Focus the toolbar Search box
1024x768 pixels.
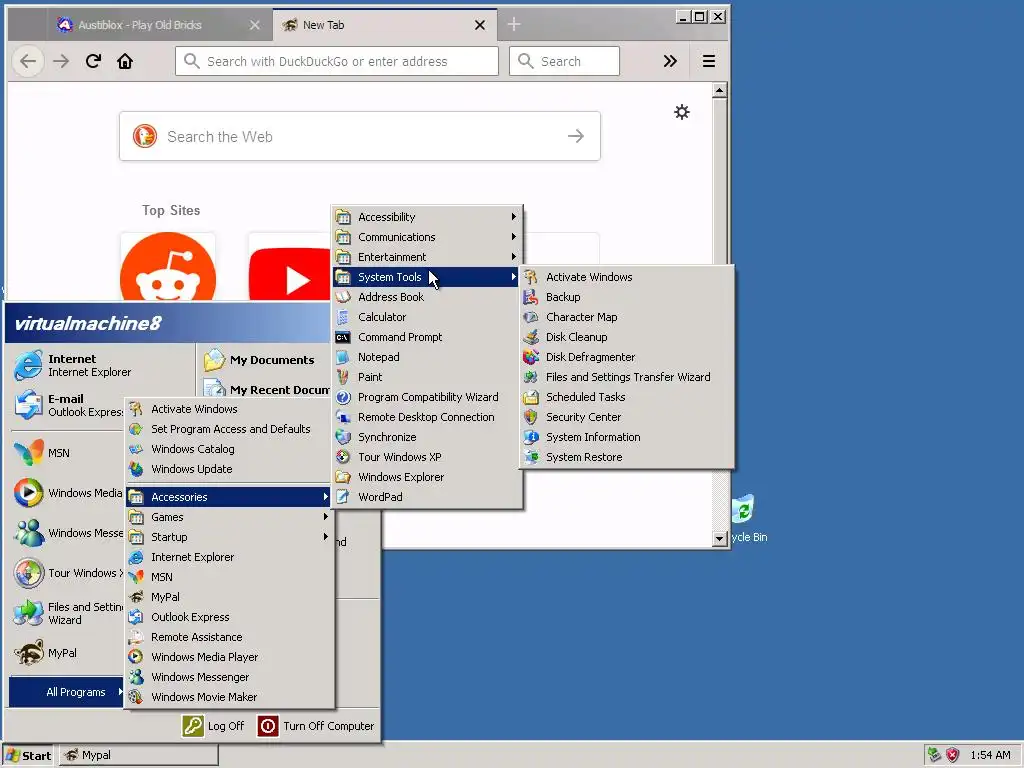(564, 61)
